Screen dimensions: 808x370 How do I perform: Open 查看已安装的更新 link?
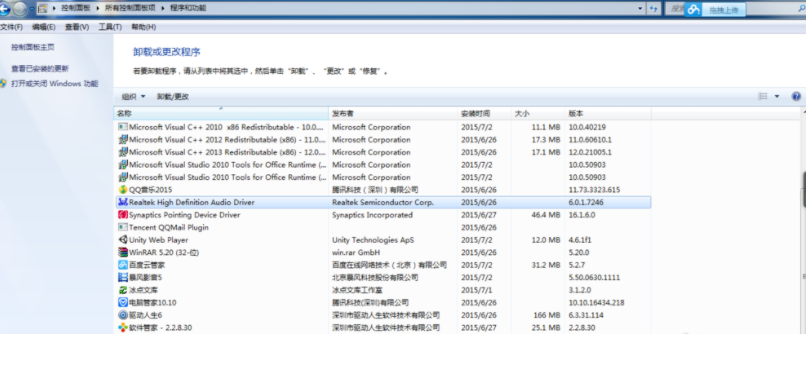40,69
